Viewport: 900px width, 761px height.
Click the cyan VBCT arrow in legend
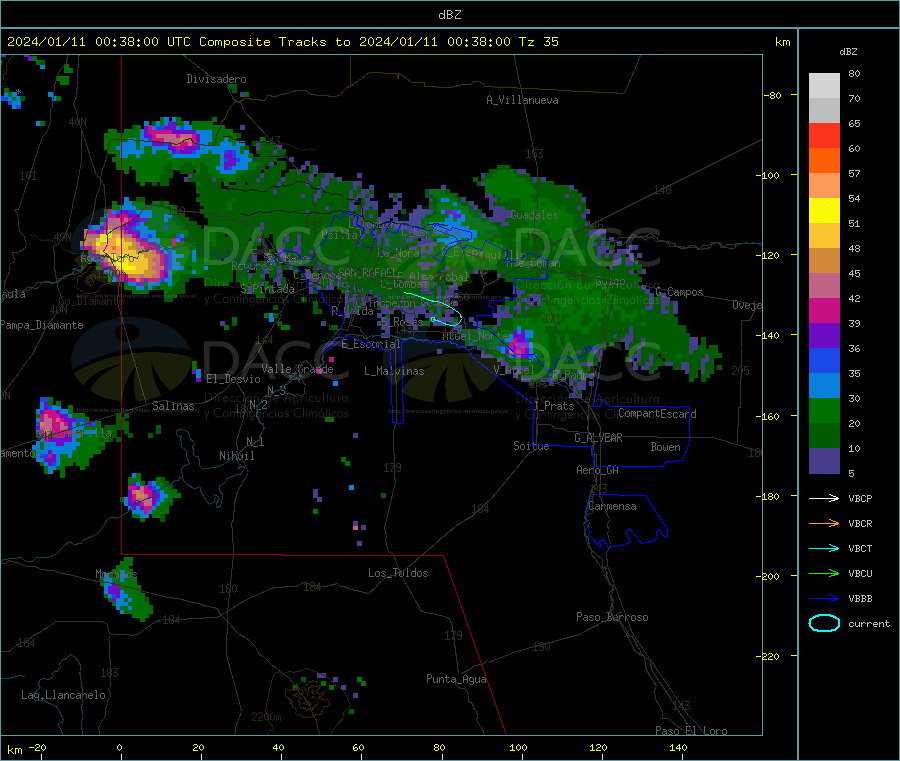[824, 549]
